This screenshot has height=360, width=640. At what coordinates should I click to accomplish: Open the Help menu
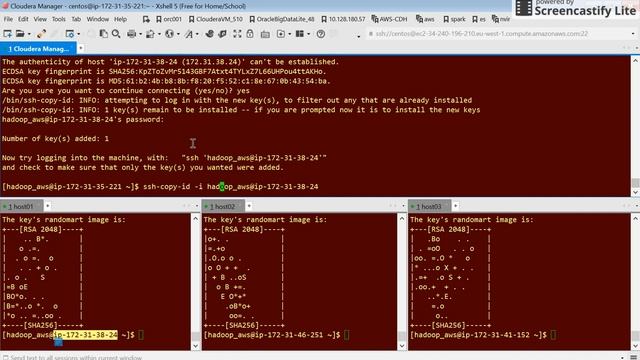(x=120, y=19)
